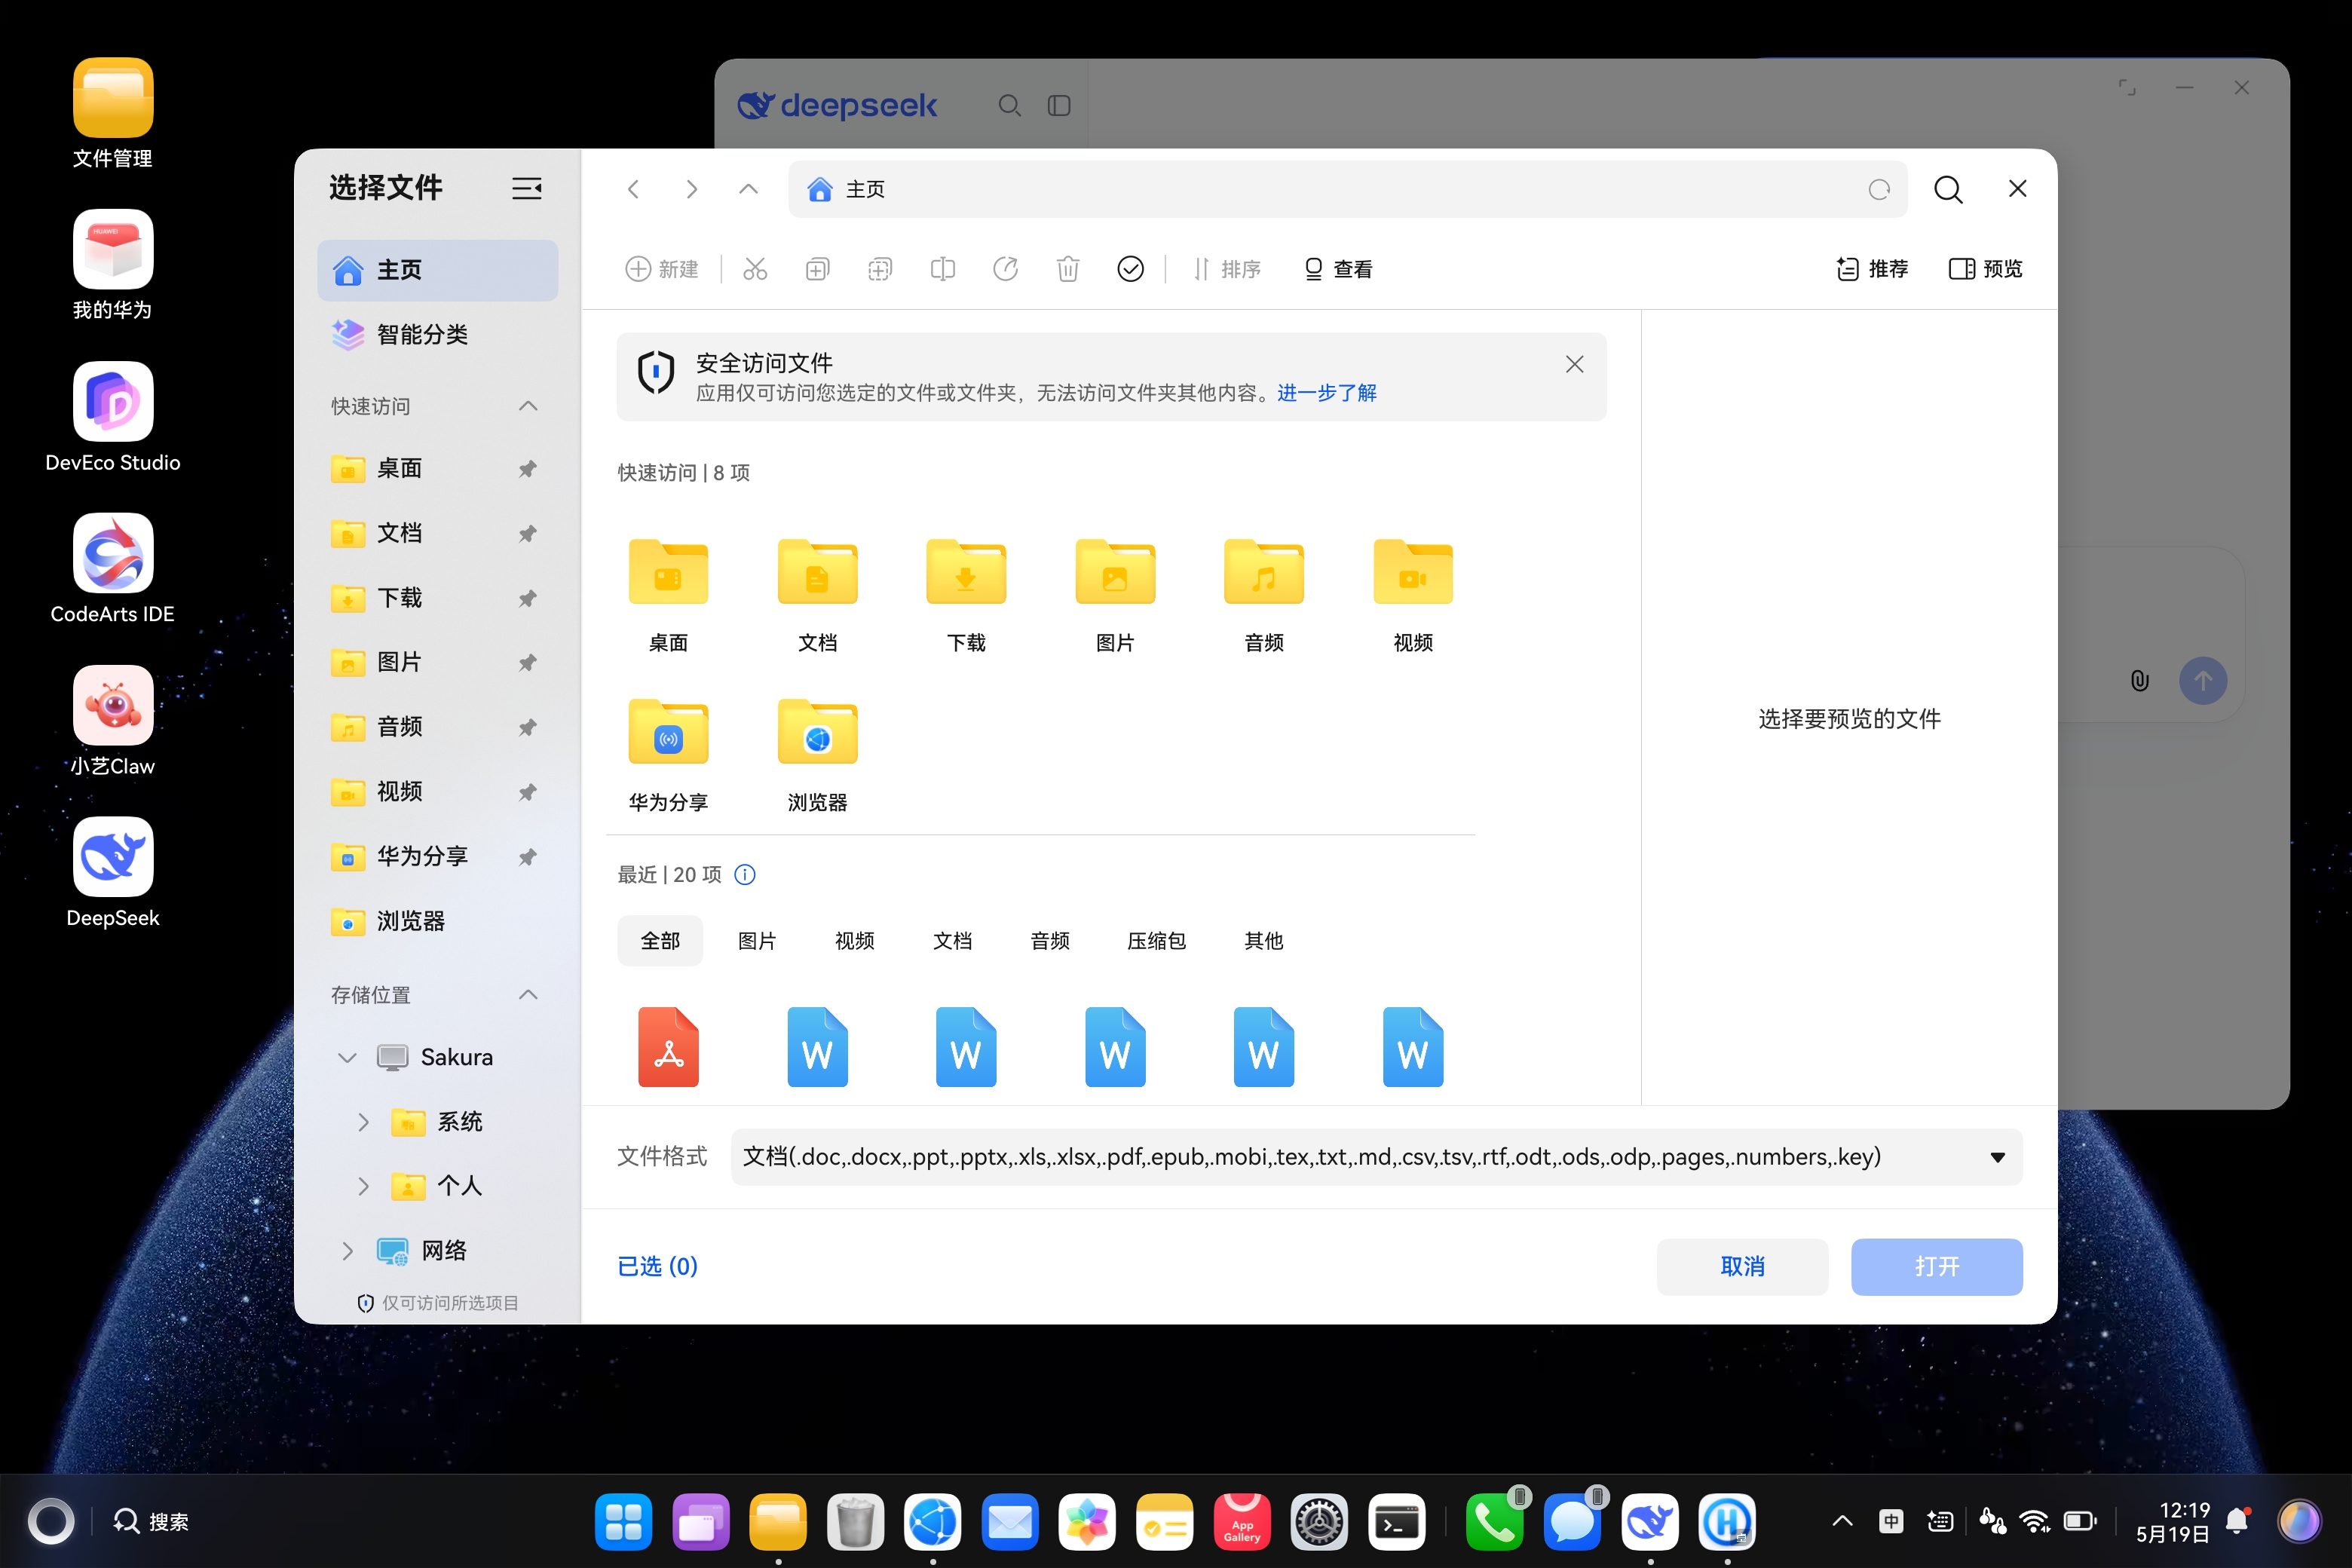The image size is (2352, 1568).
Task: Open the Sort (排序) options
Action: 1227,269
